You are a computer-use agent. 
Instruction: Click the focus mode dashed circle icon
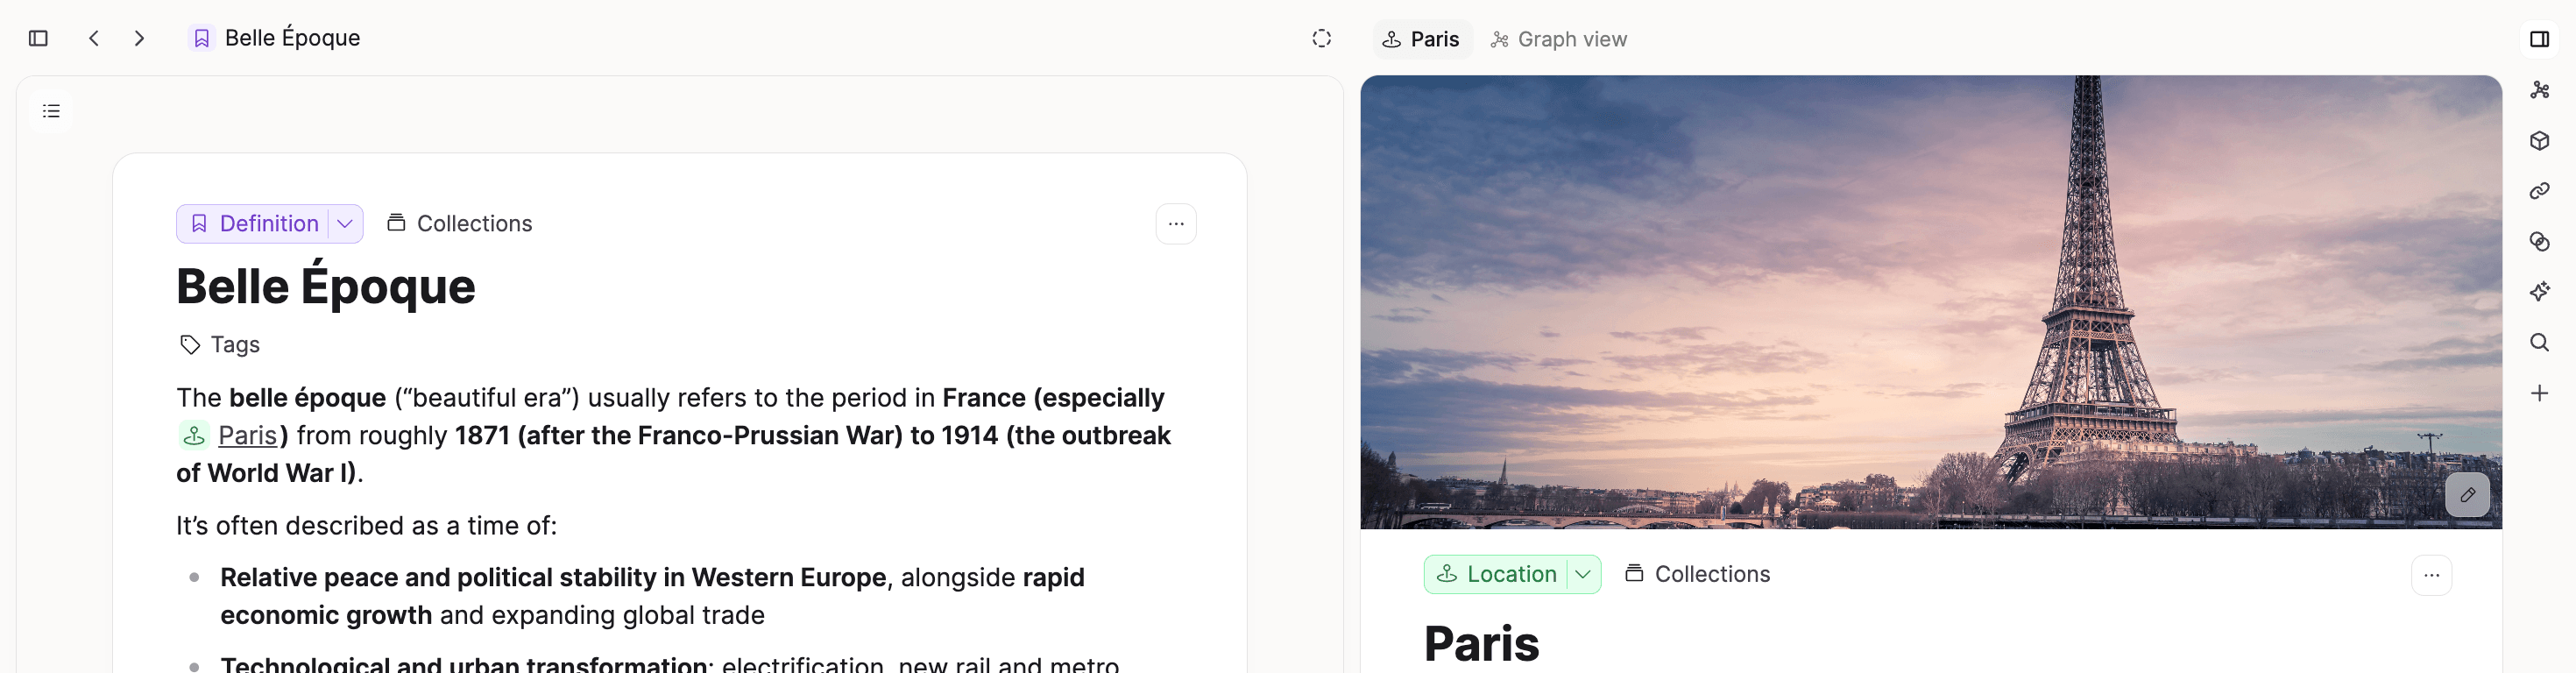(1321, 38)
